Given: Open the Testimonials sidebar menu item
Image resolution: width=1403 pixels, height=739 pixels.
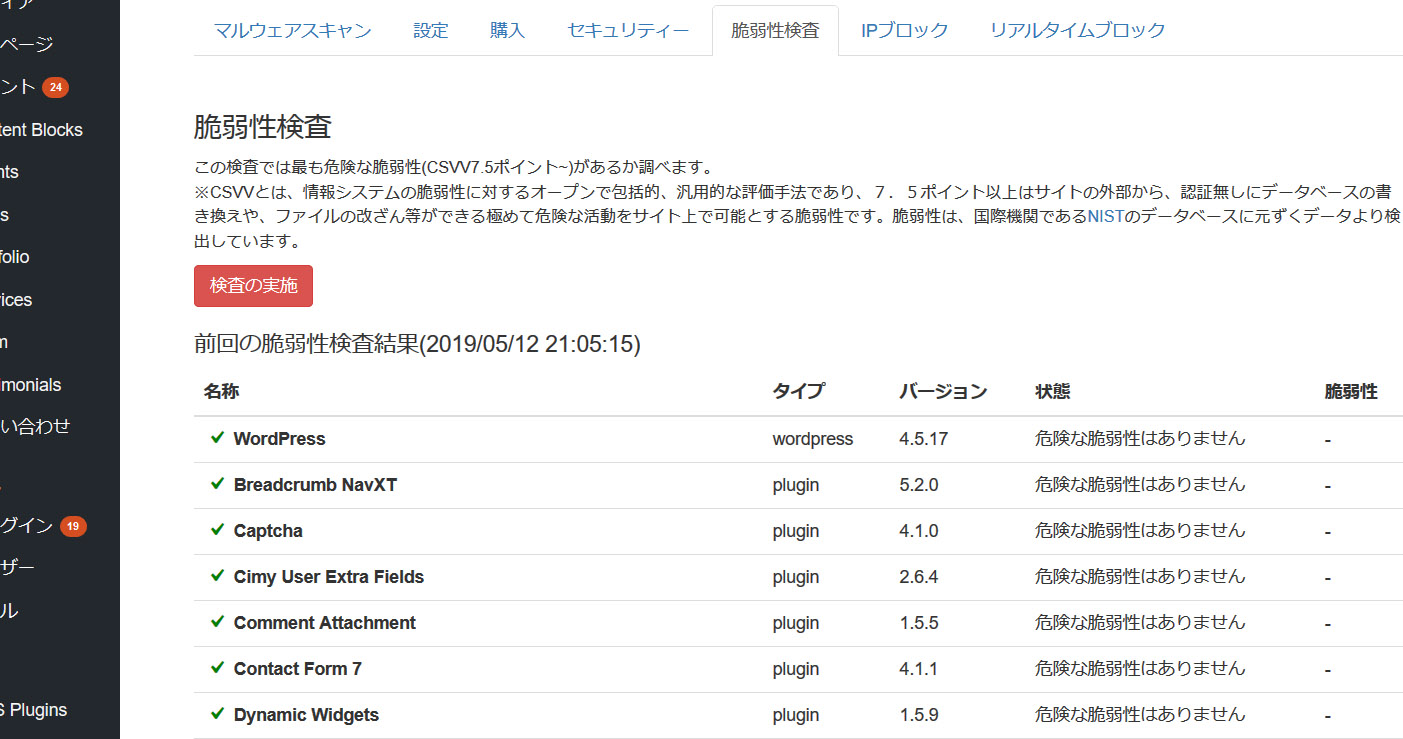Looking at the screenshot, I should point(30,385).
